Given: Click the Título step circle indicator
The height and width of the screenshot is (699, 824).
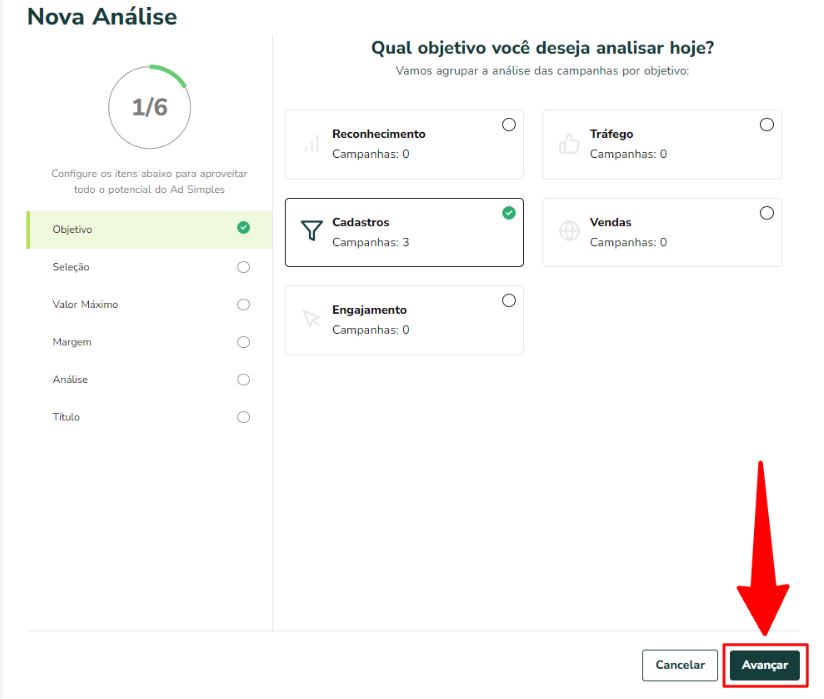Looking at the screenshot, I should click(243, 417).
